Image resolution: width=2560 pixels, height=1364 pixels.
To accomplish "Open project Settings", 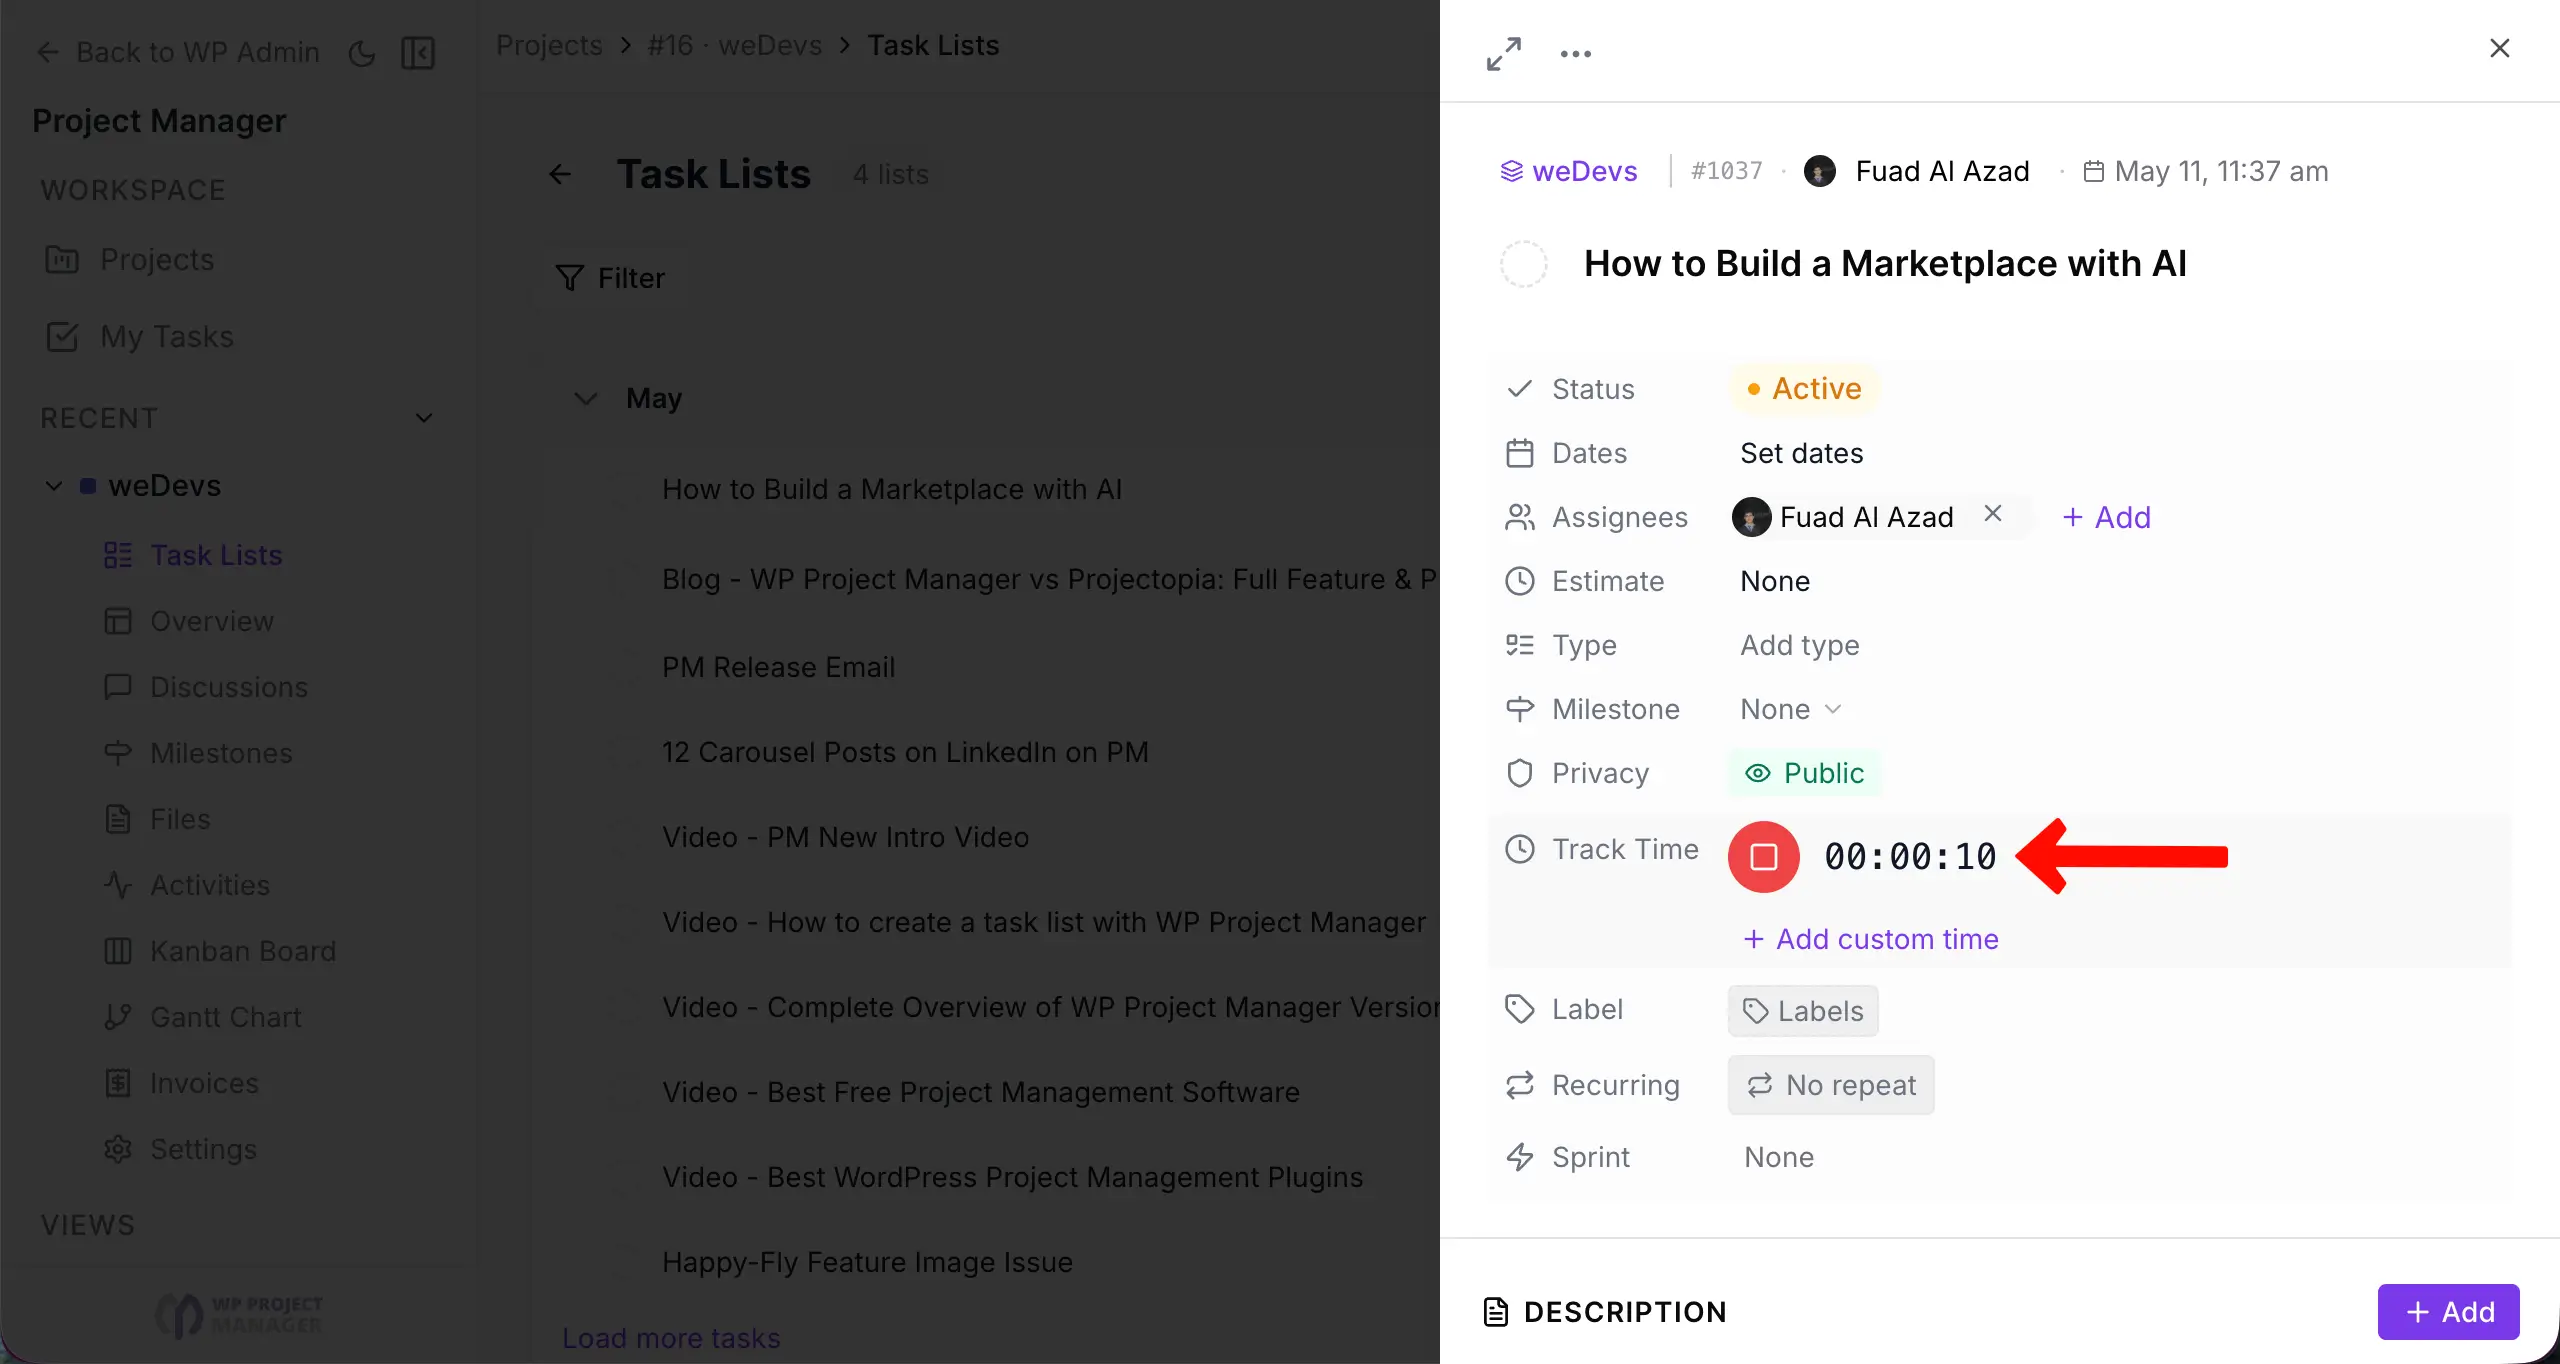I will pos(180,1149).
